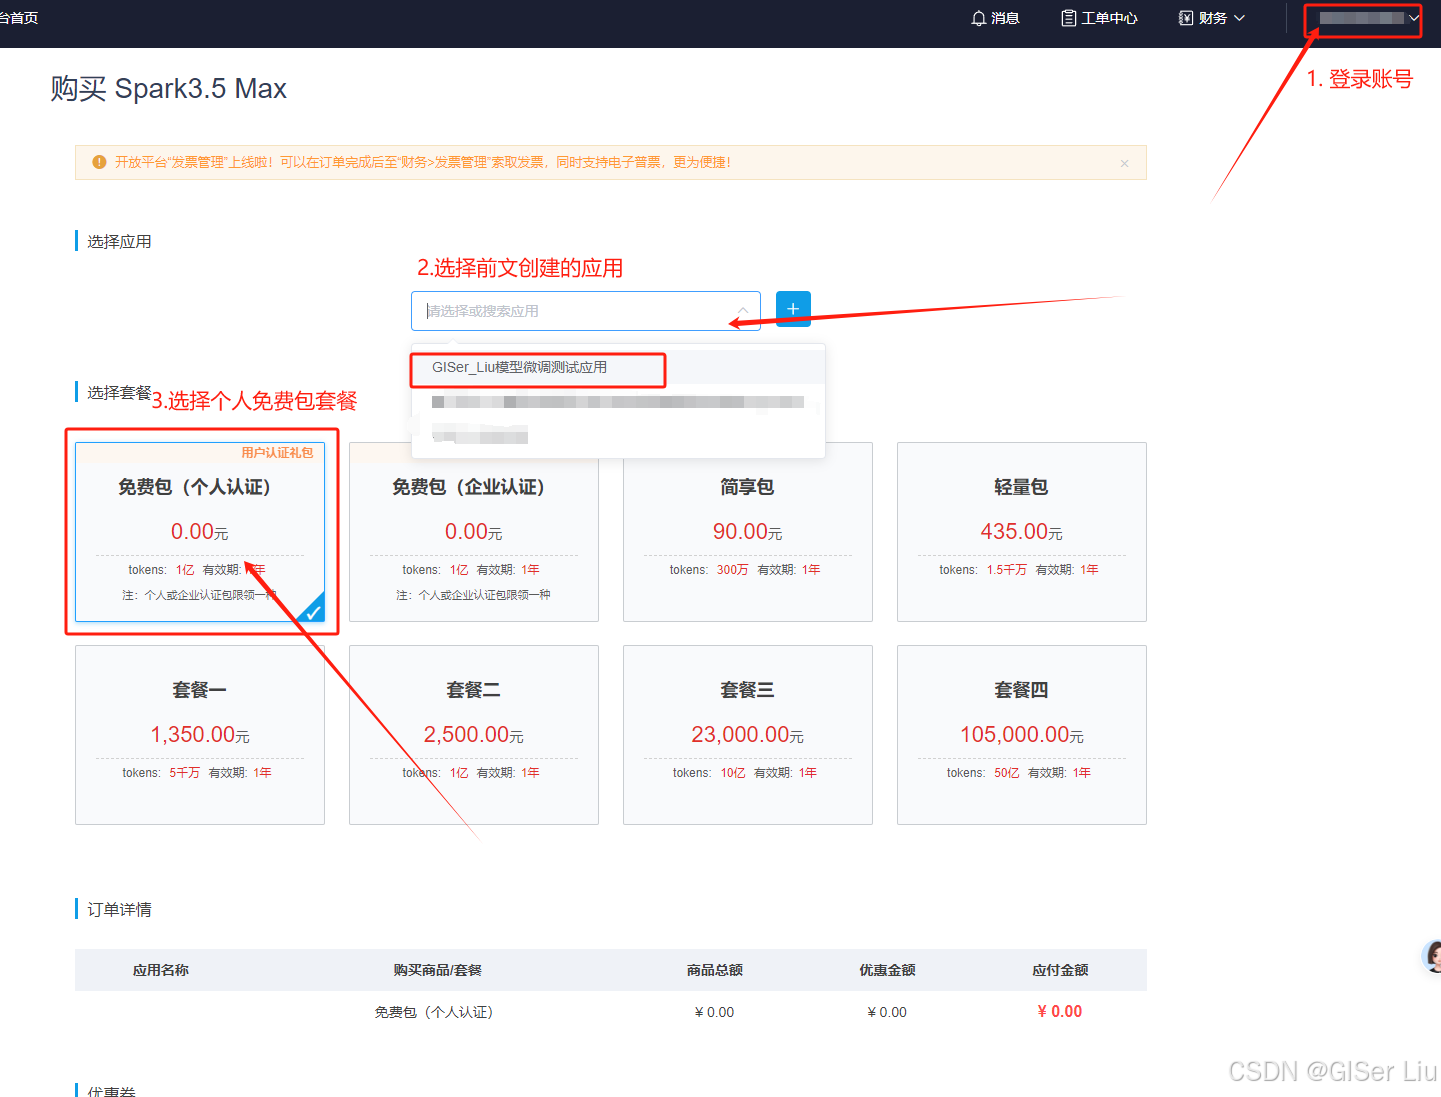Click the red ¥ 0.00 payable amount
This screenshot has height=1097, width=1441.
(x=1060, y=1012)
